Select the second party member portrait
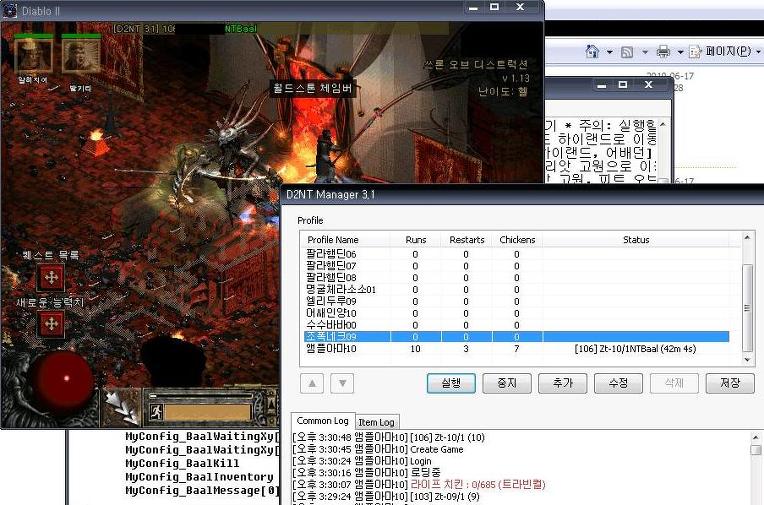The width and height of the screenshot is (764, 505). click(81, 55)
